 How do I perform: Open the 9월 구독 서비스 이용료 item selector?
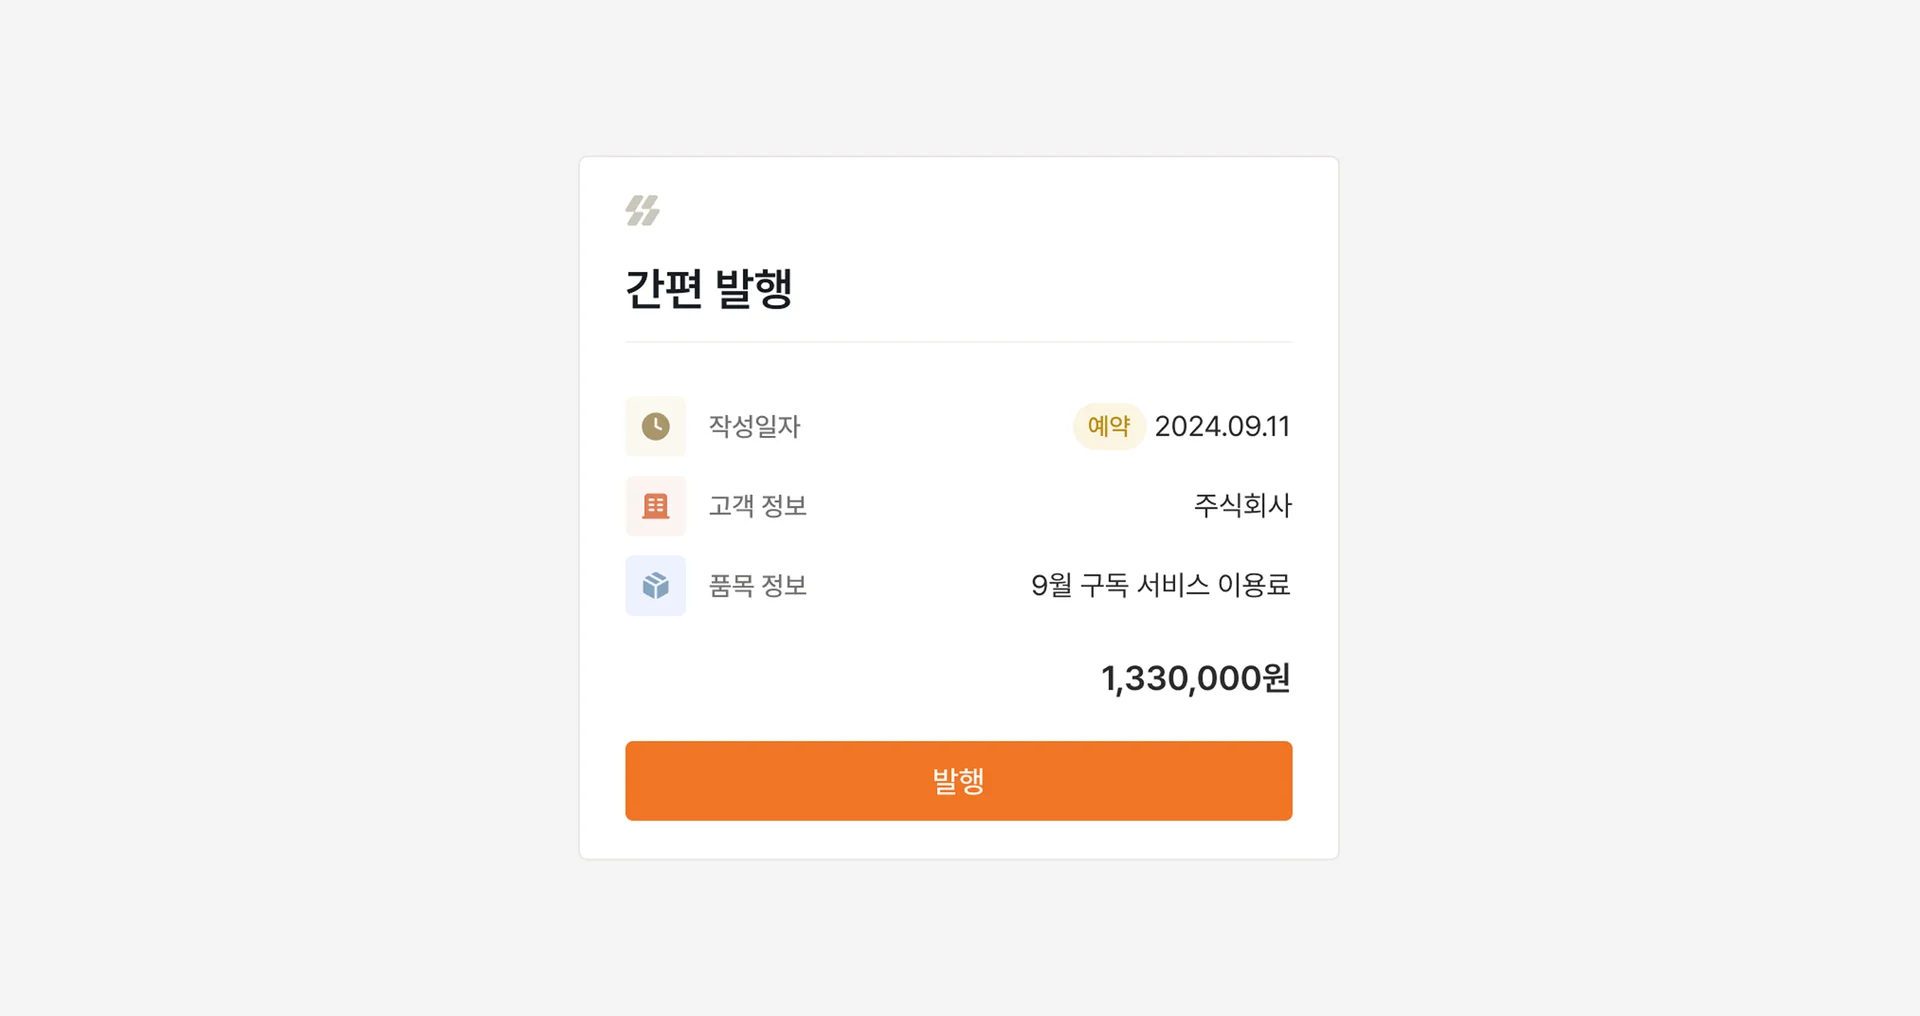(x=1160, y=586)
